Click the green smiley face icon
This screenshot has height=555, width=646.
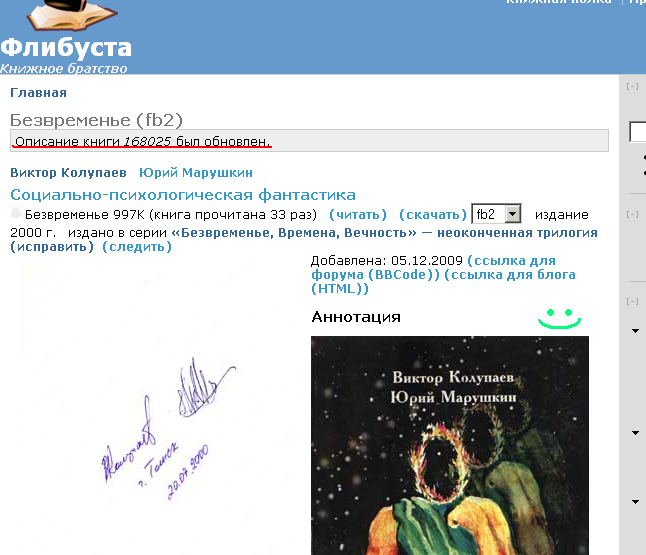[559, 318]
